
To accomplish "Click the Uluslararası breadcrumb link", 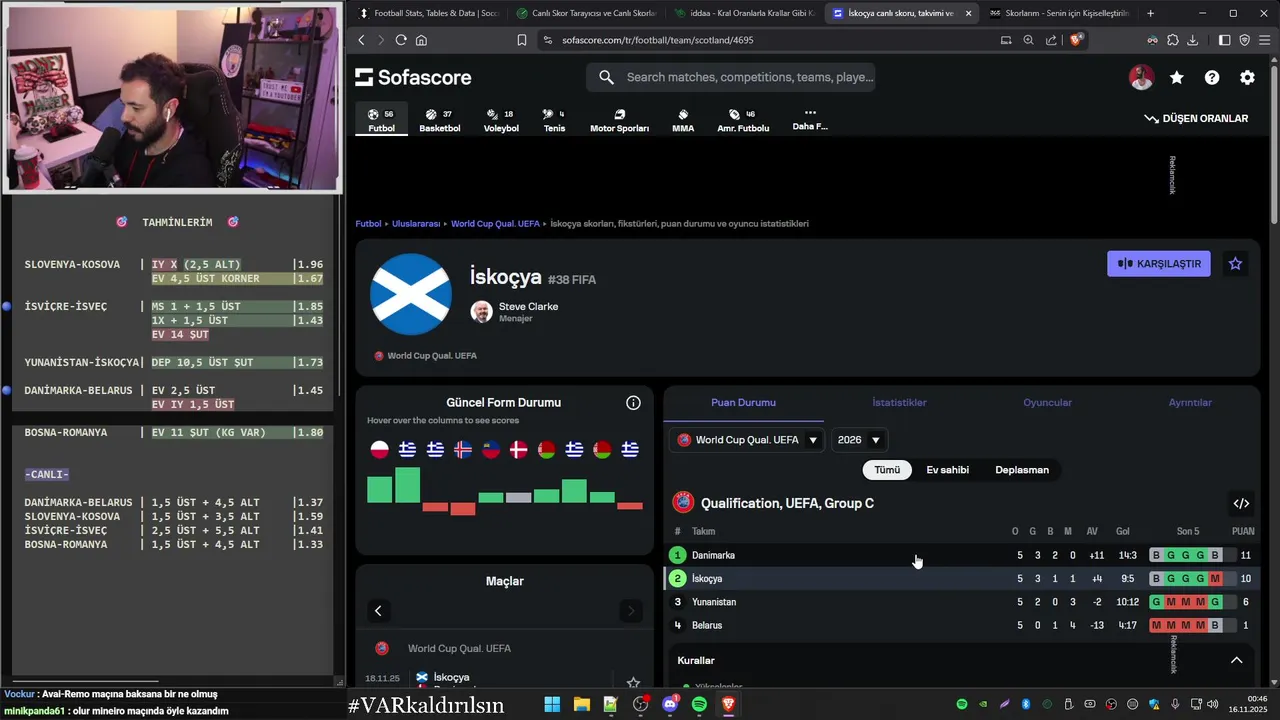I will pyautogui.click(x=416, y=224).
